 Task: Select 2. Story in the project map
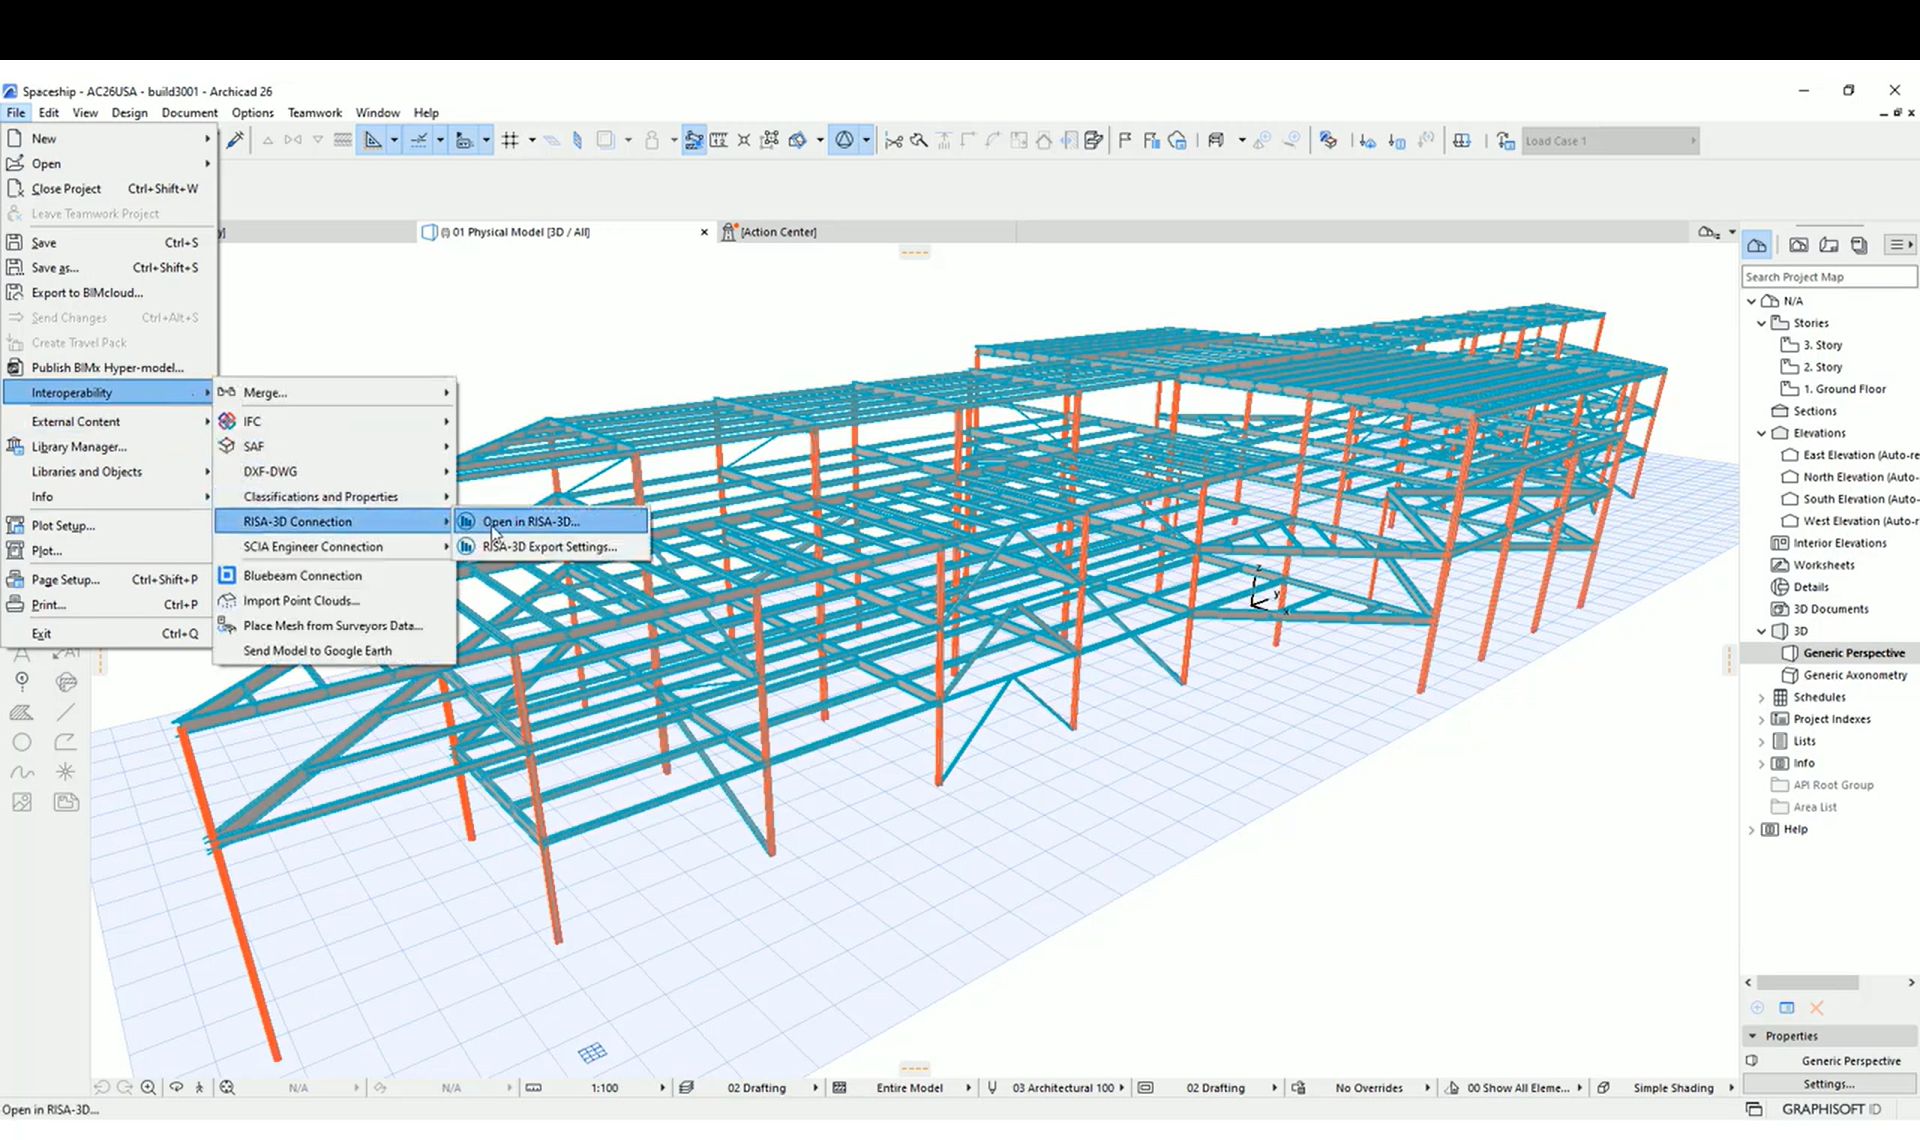coord(1822,367)
